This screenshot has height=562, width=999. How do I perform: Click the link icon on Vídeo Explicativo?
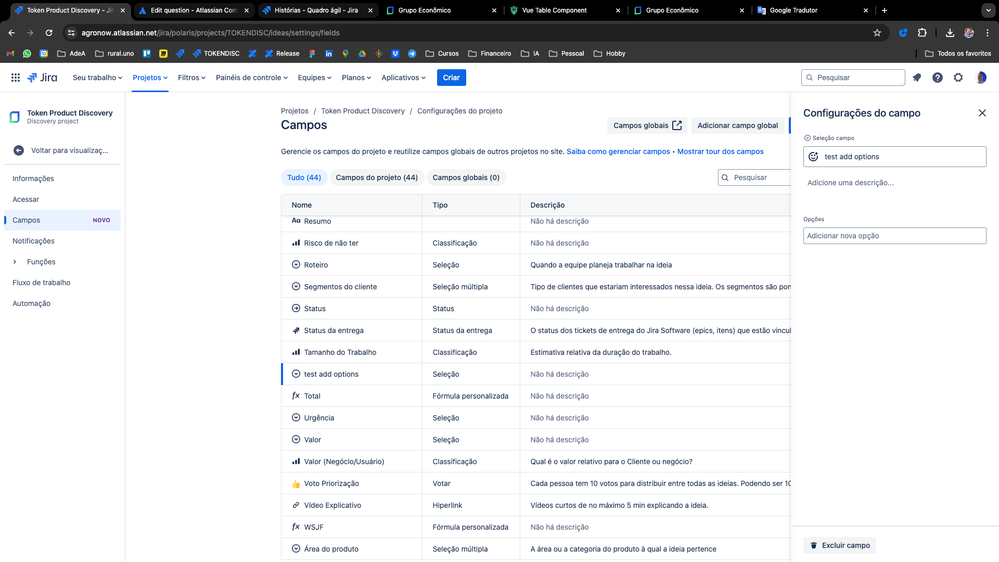click(296, 505)
